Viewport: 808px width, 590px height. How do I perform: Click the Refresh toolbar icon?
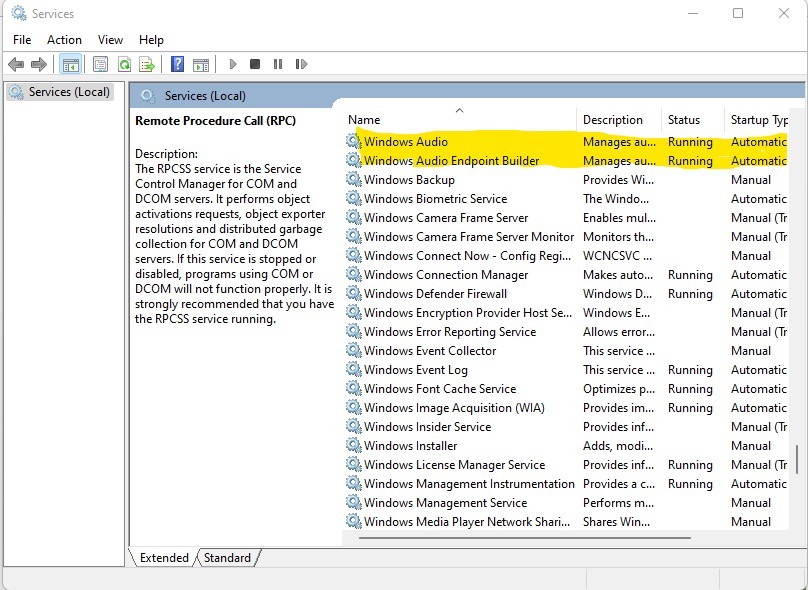124,64
